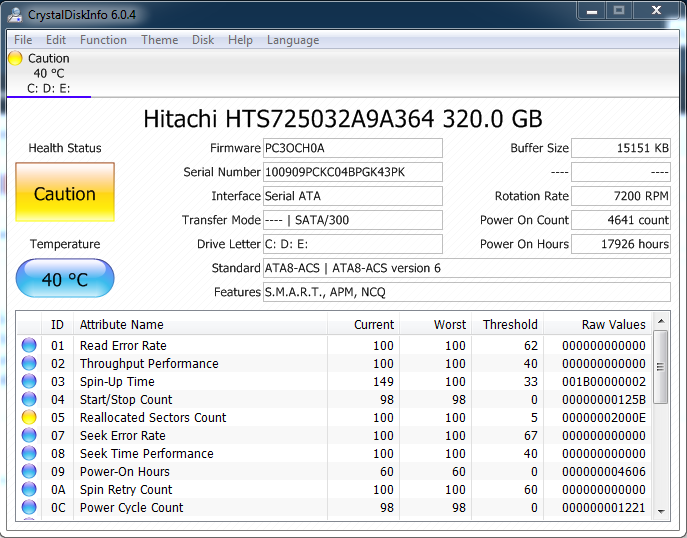Click the scroll up arrow of attribute list
The height and width of the screenshot is (538, 687).
tap(661, 322)
